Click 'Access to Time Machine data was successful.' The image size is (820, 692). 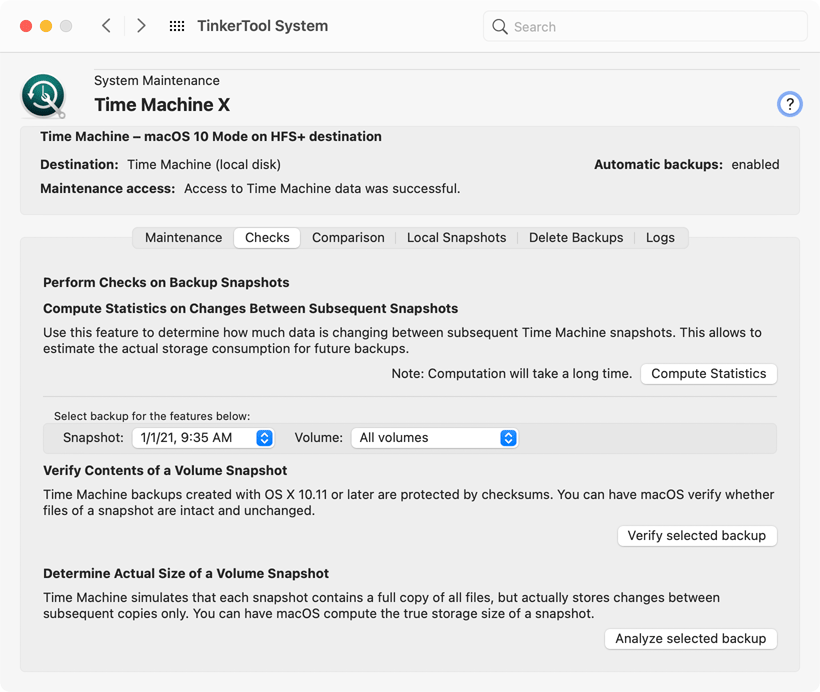322,188
